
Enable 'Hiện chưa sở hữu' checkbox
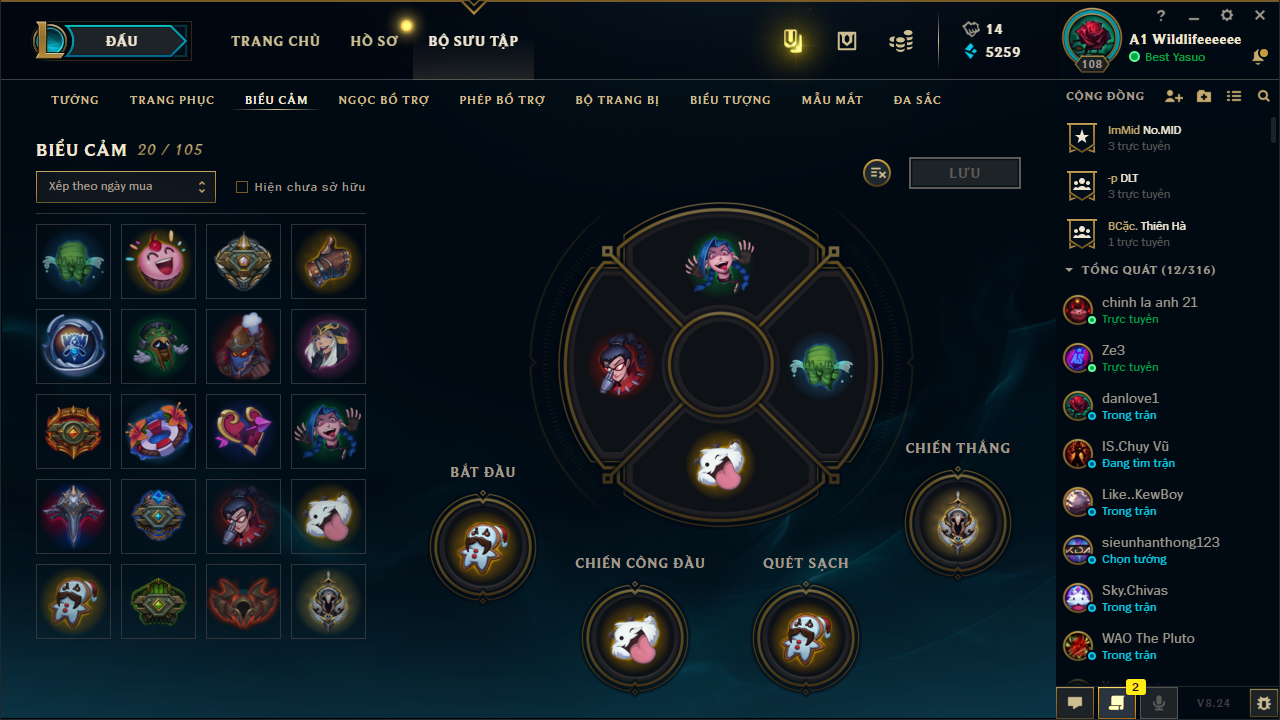coord(242,187)
